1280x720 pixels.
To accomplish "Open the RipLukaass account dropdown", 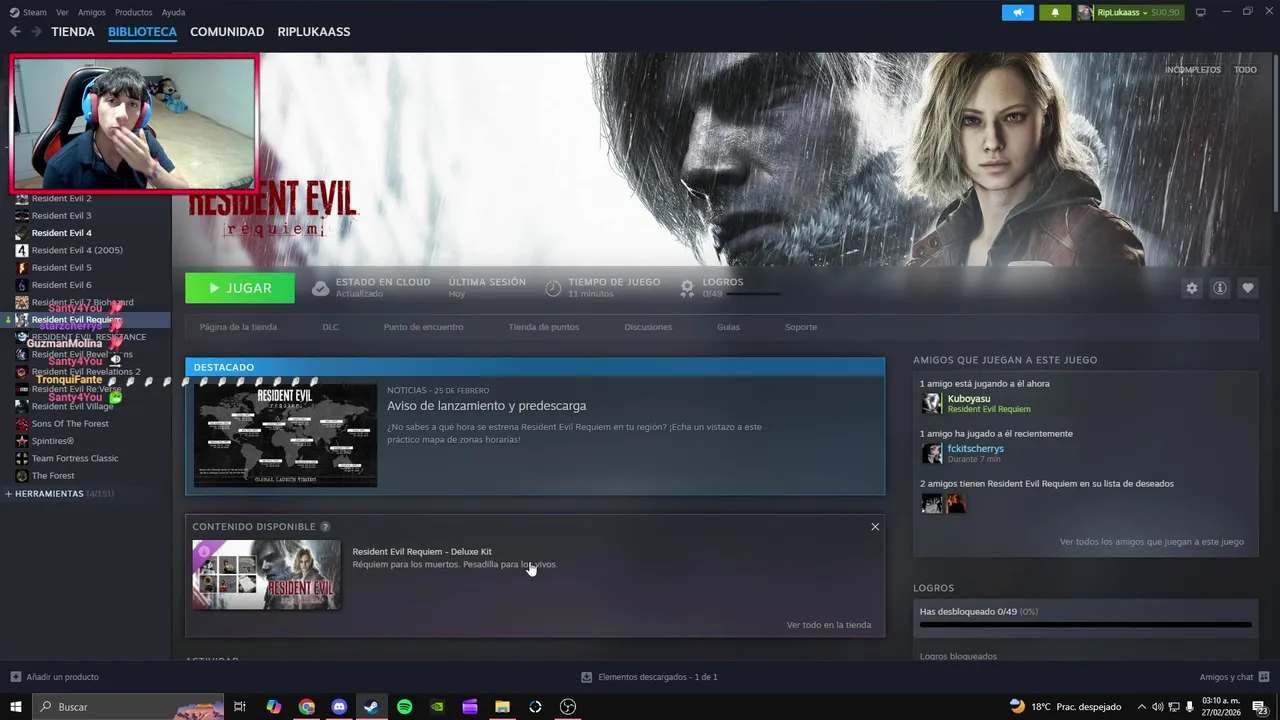I will 1130,12.
